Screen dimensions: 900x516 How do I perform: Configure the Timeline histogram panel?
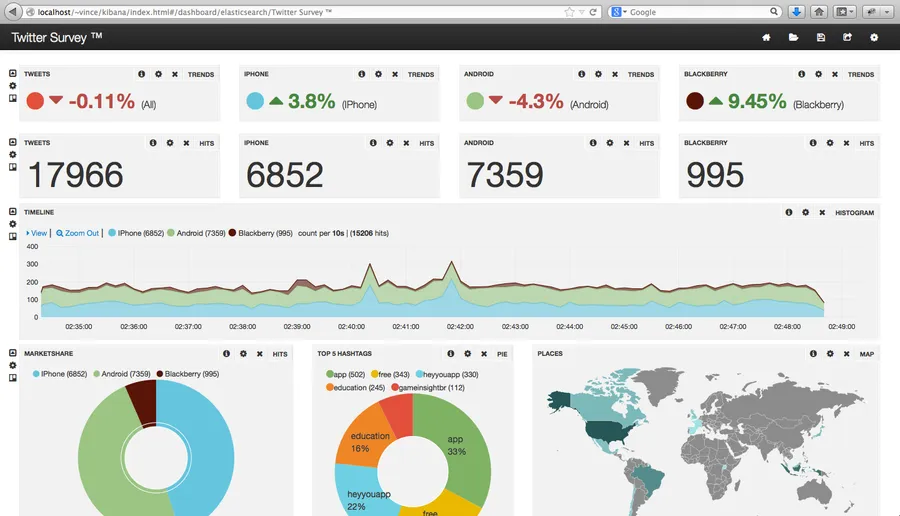[x=806, y=212]
